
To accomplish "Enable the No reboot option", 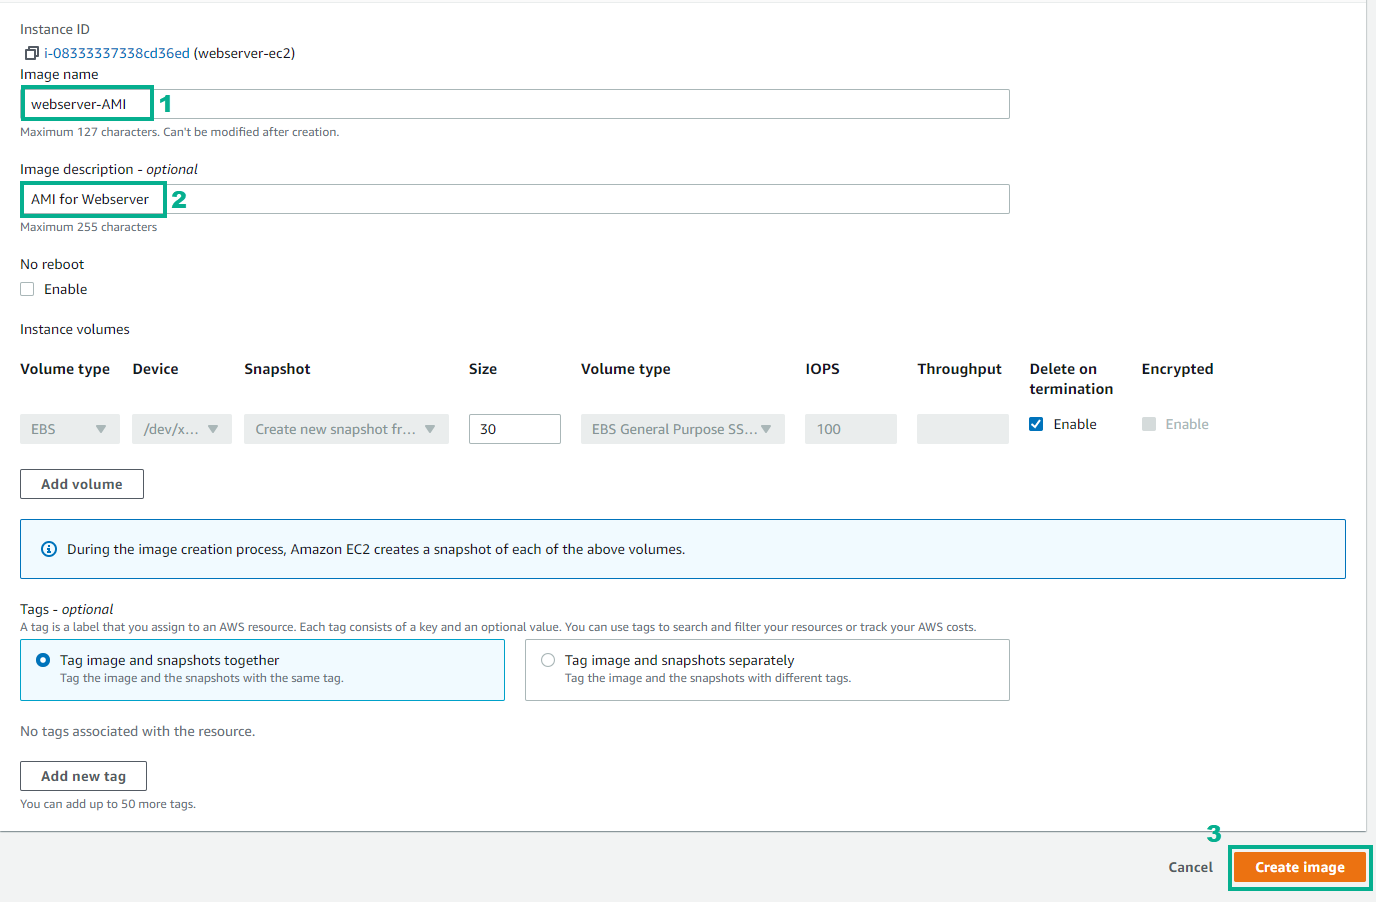I will 27,288.
